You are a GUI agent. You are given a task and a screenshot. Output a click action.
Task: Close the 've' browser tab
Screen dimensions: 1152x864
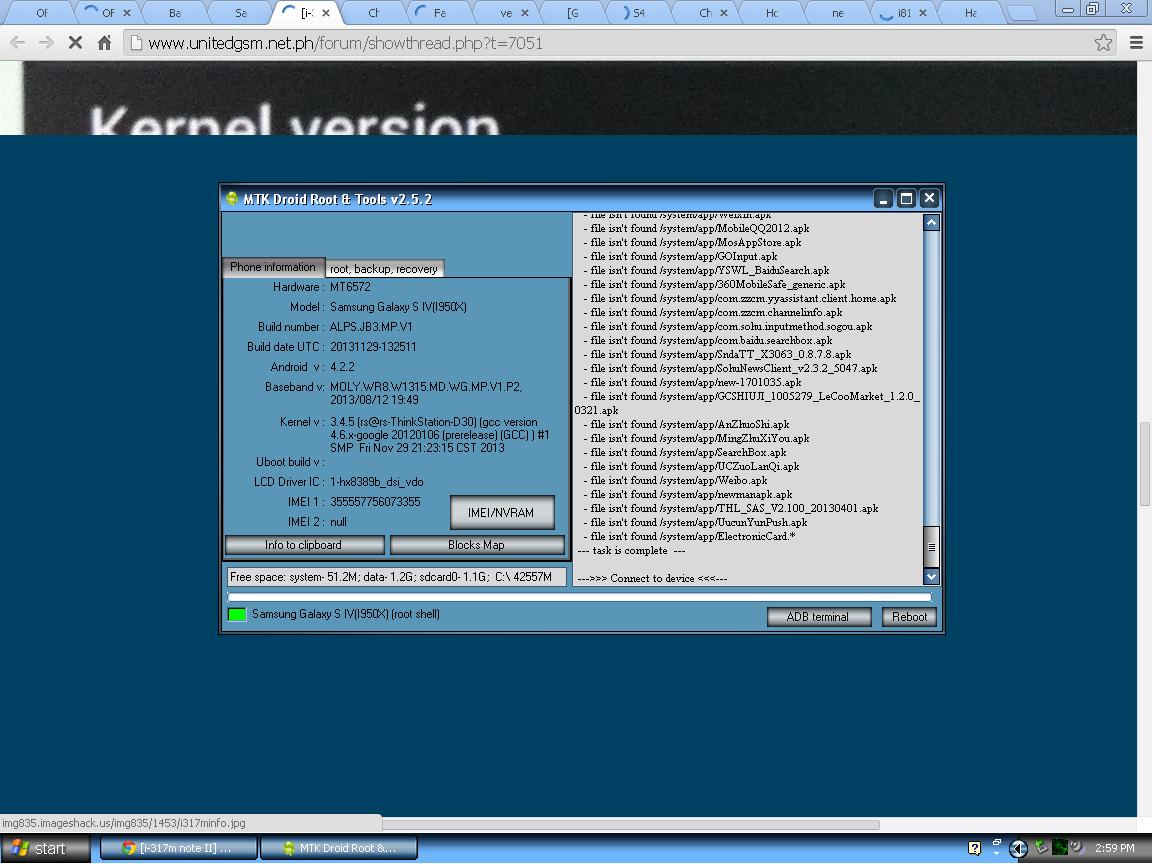tap(525, 12)
